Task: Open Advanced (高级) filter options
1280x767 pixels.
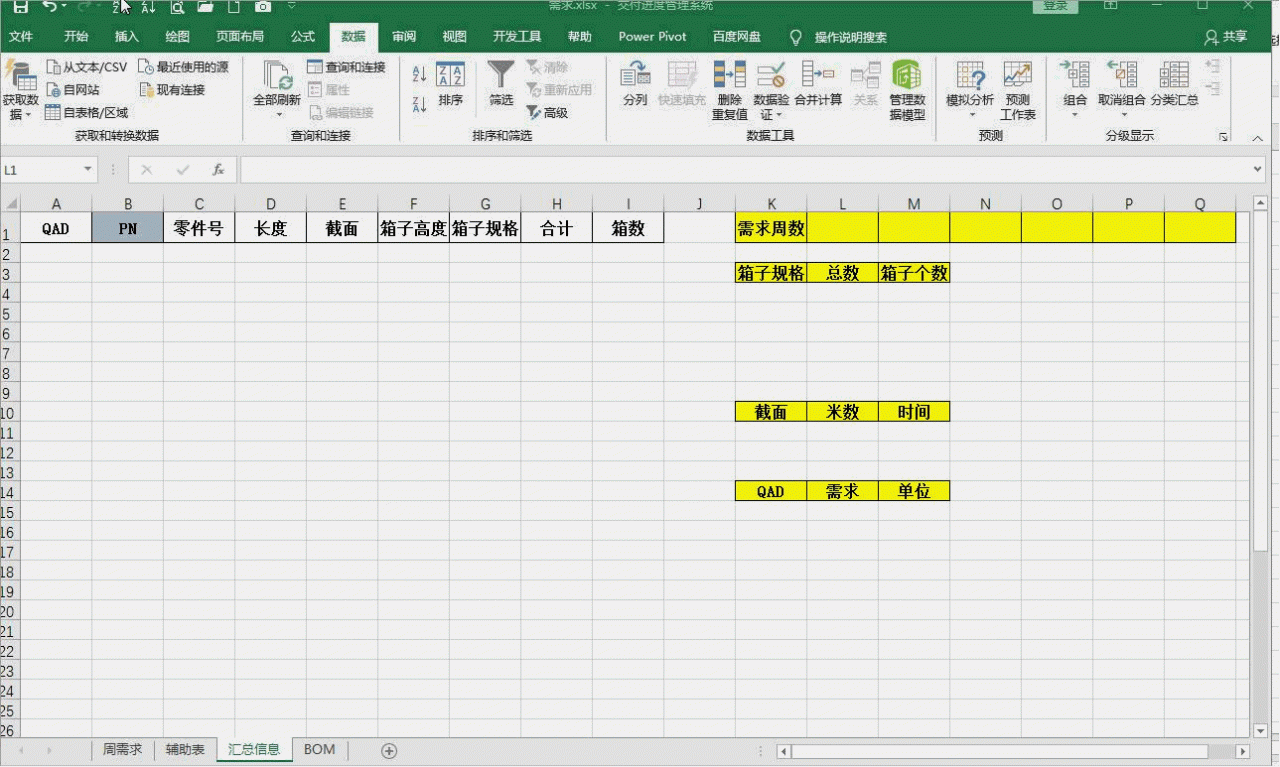Action: (547, 113)
